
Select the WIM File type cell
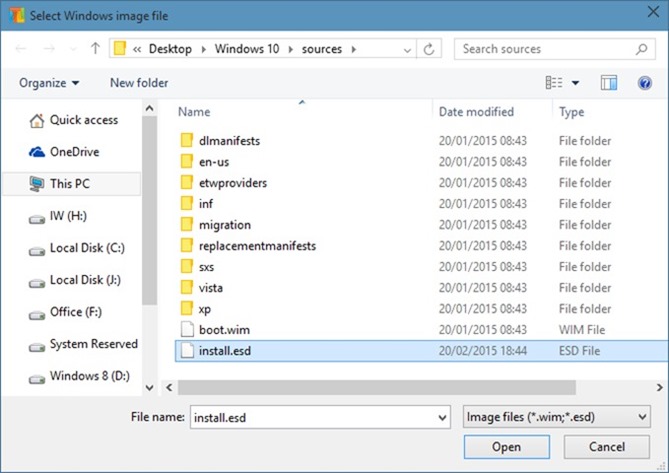[582, 330]
